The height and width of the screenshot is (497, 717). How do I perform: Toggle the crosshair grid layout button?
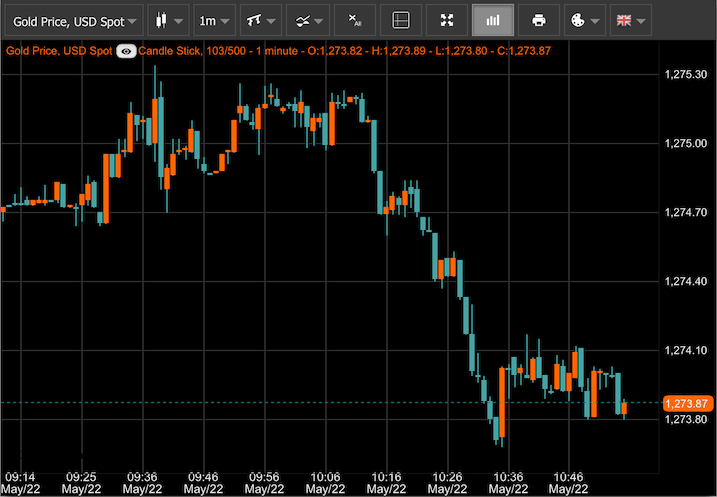click(400, 20)
